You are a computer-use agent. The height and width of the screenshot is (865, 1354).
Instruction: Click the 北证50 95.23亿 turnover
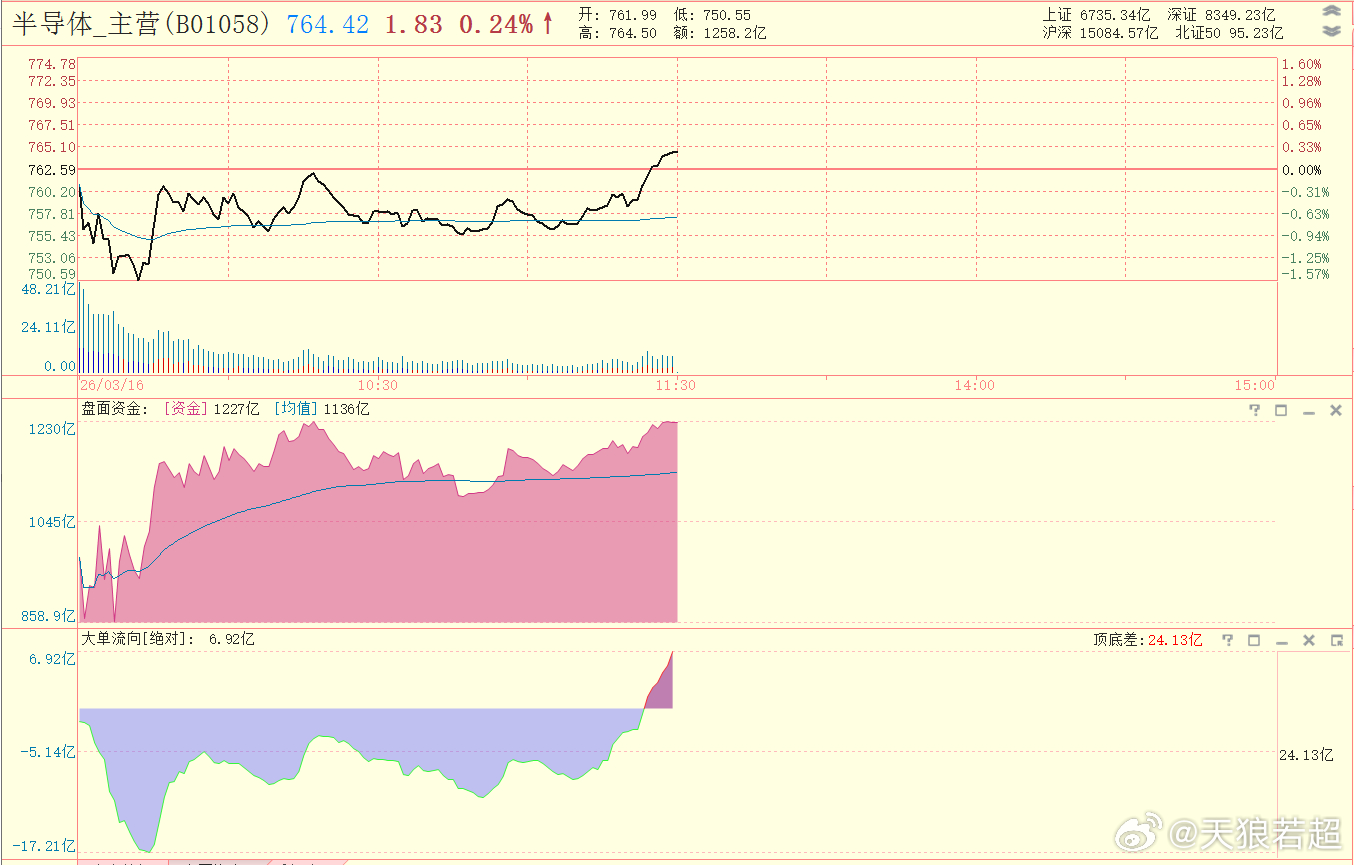1229,33
